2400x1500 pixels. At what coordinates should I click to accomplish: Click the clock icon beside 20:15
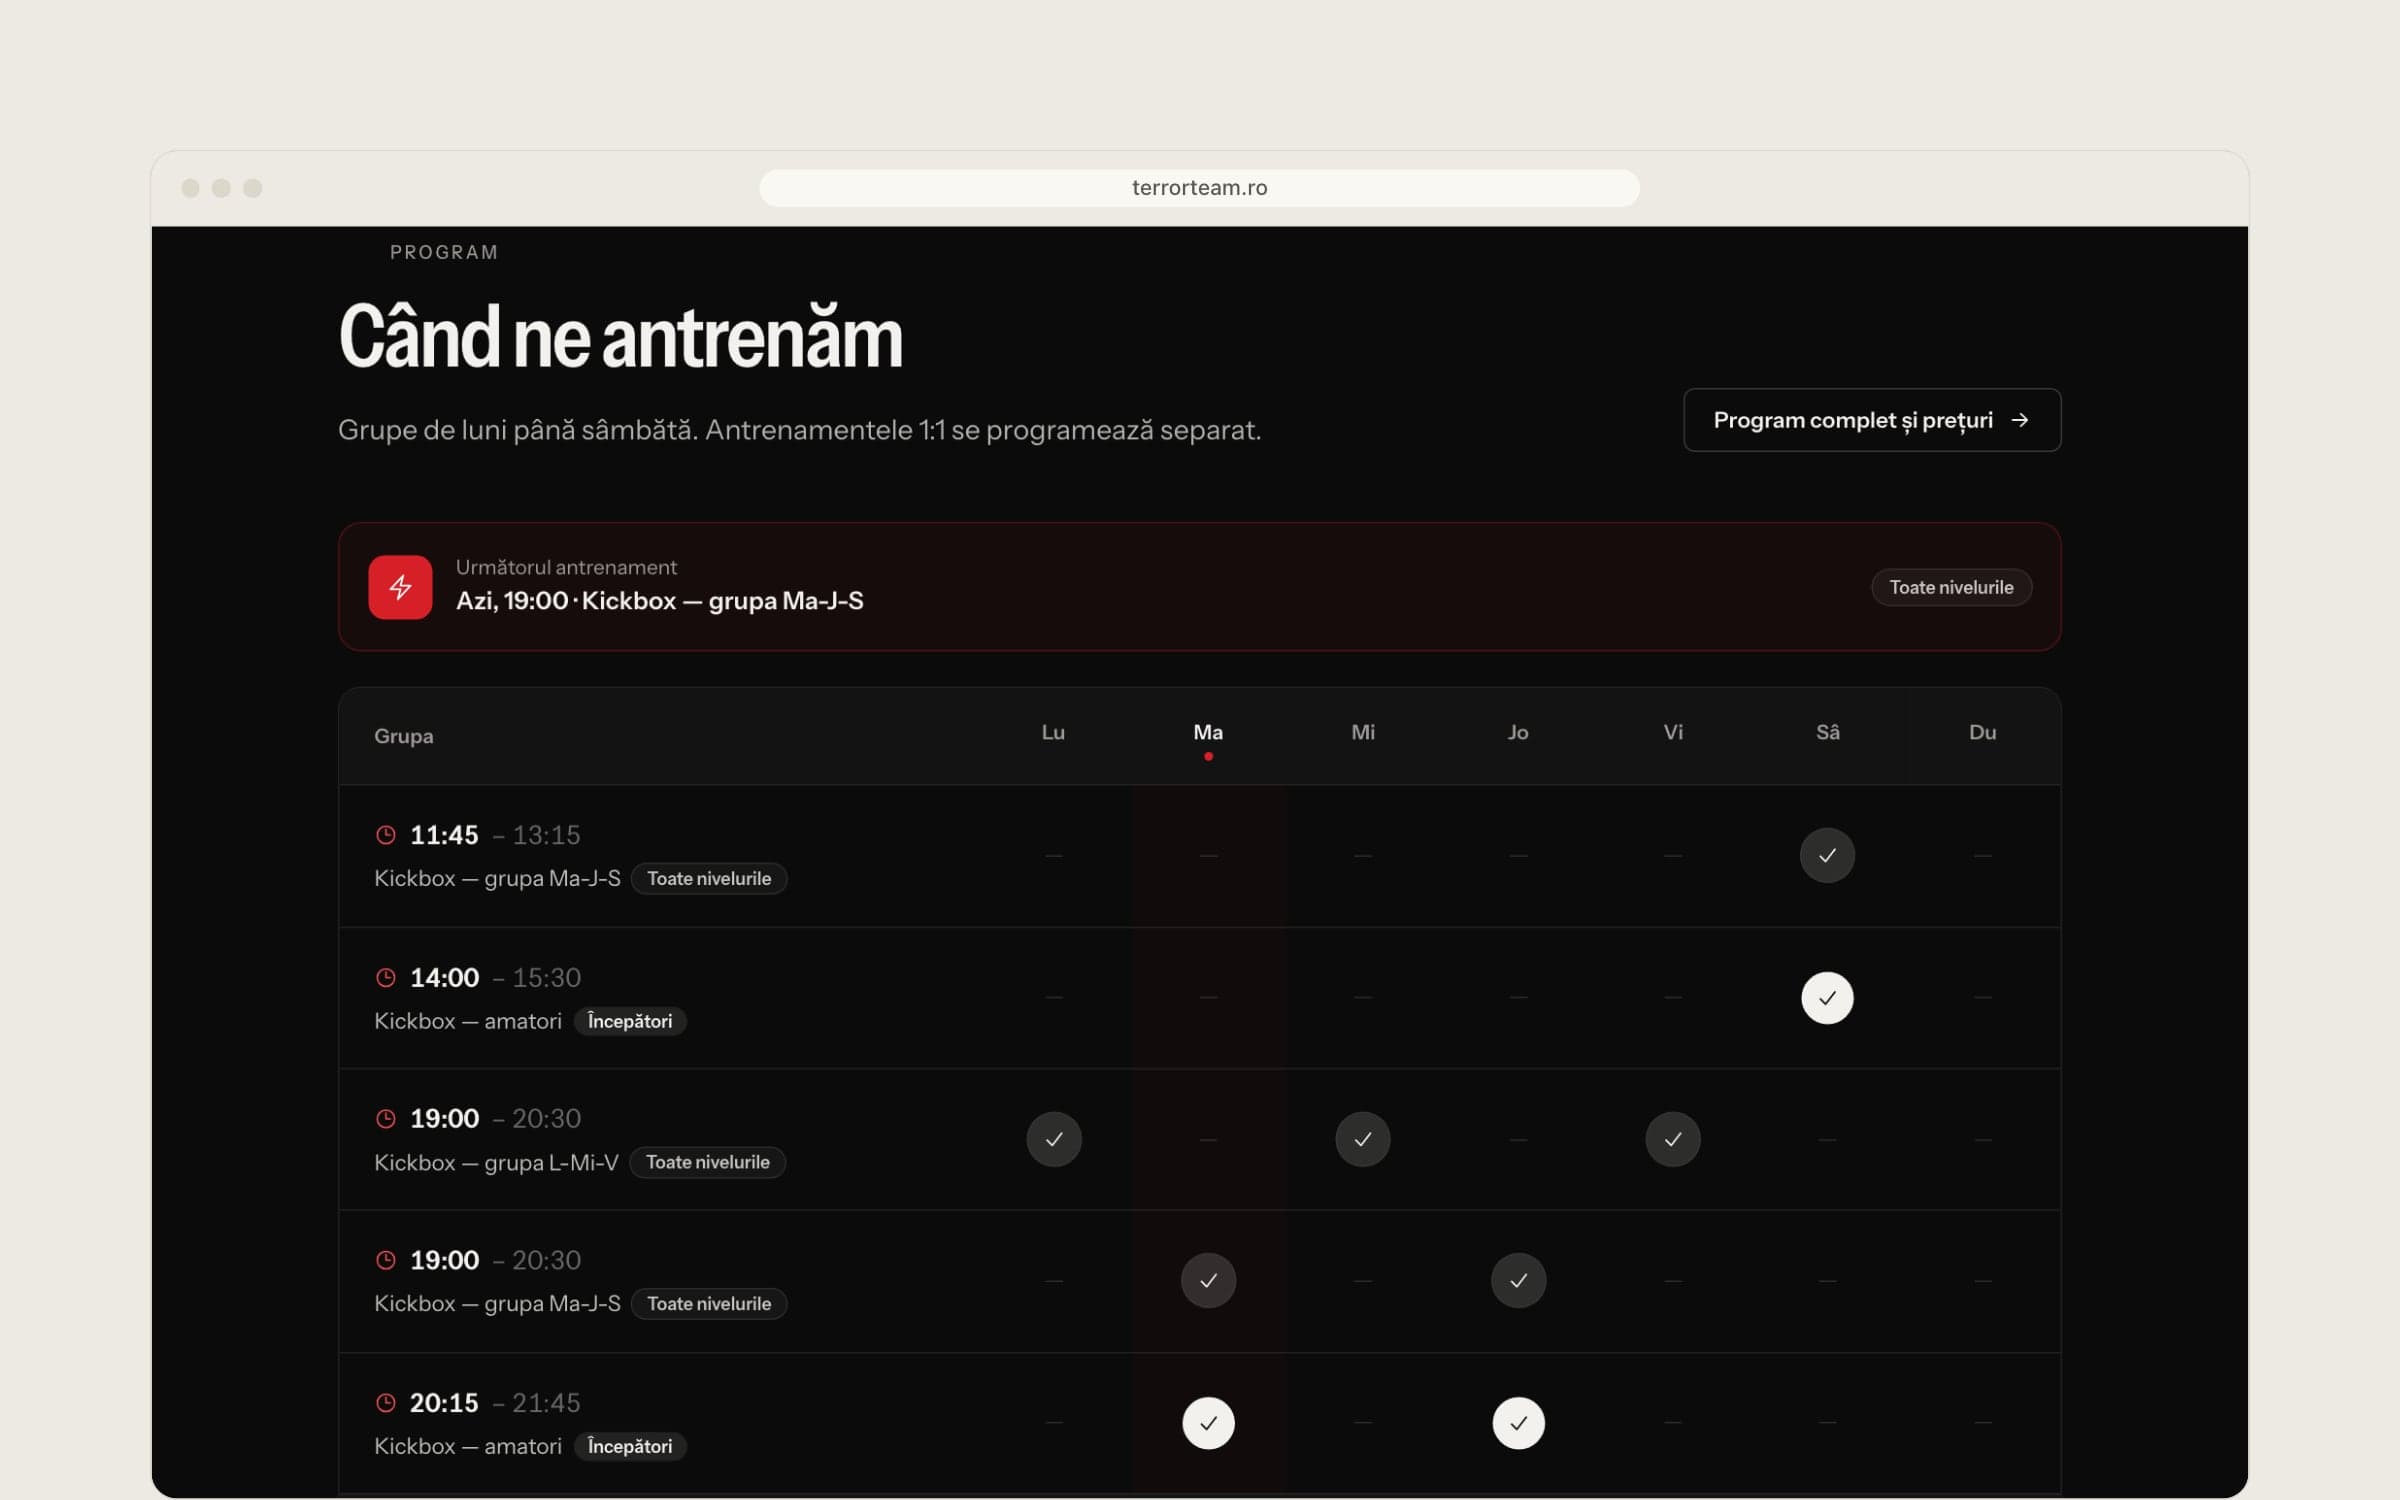coord(386,1403)
